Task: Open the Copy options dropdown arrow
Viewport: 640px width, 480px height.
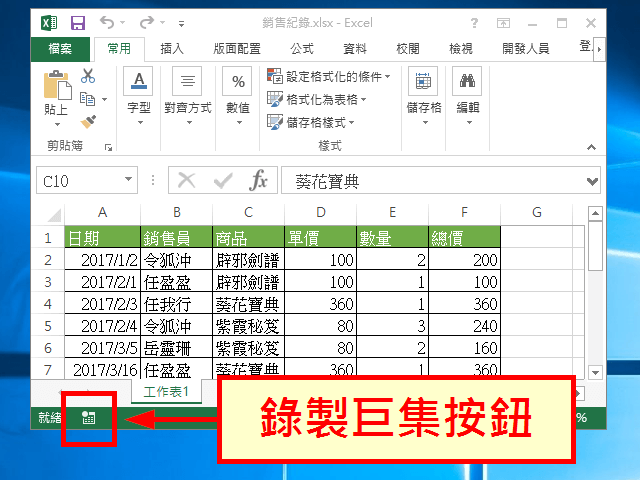Action: click(104, 99)
